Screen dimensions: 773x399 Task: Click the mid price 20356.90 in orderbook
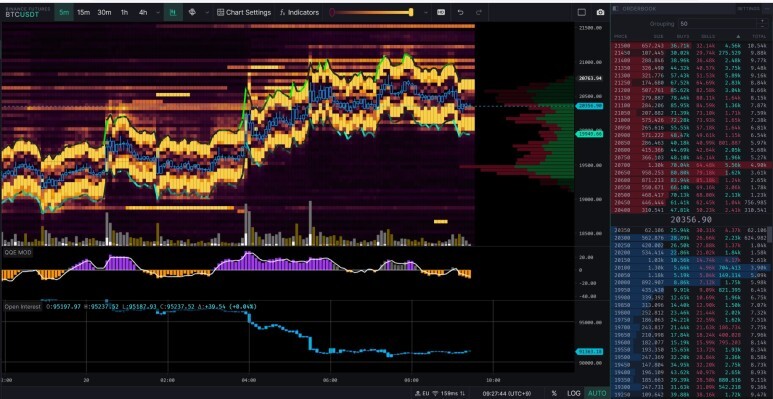(x=691, y=219)
